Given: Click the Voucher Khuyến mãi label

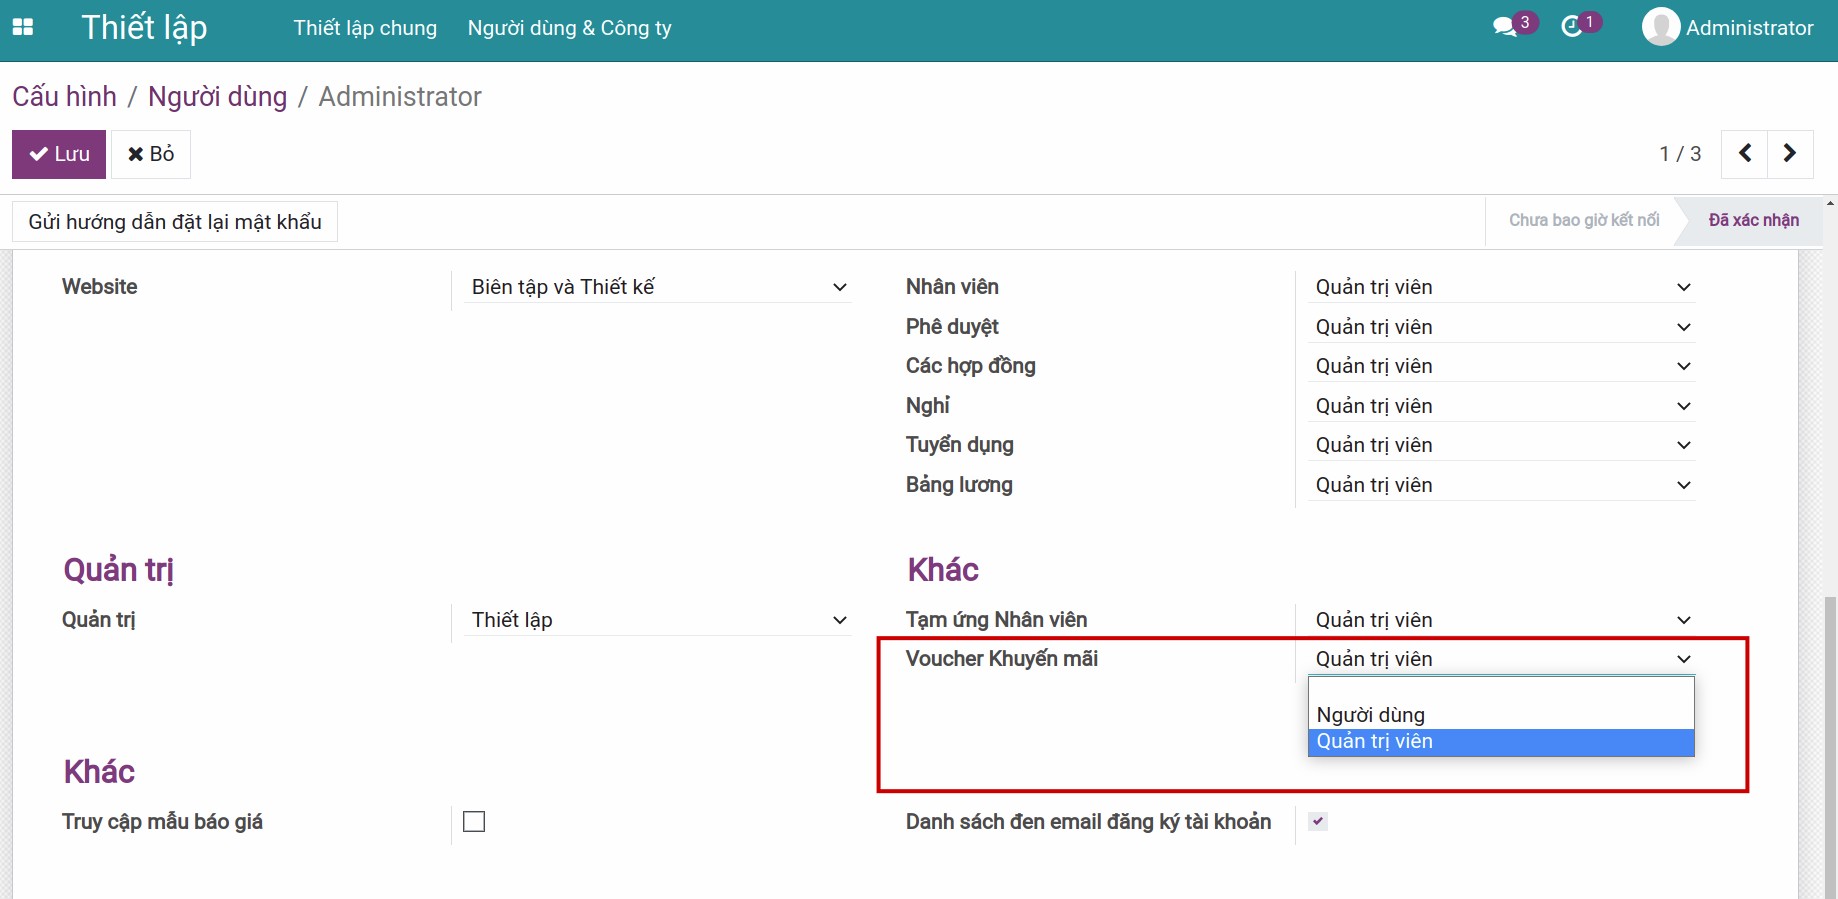Looking at the screenshot, I should 1002,659.
